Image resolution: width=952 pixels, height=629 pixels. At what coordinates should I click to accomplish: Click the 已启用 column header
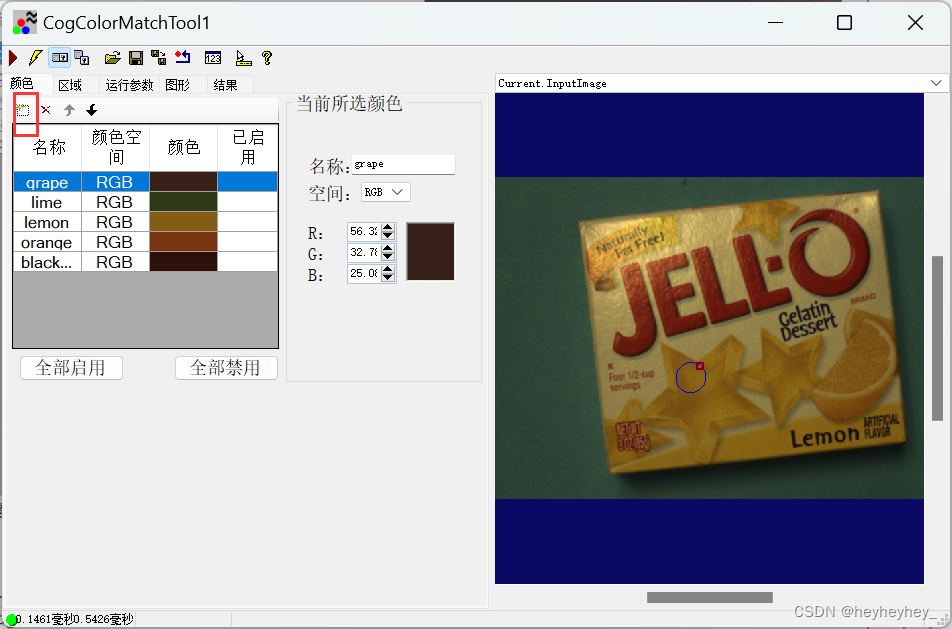248,148
